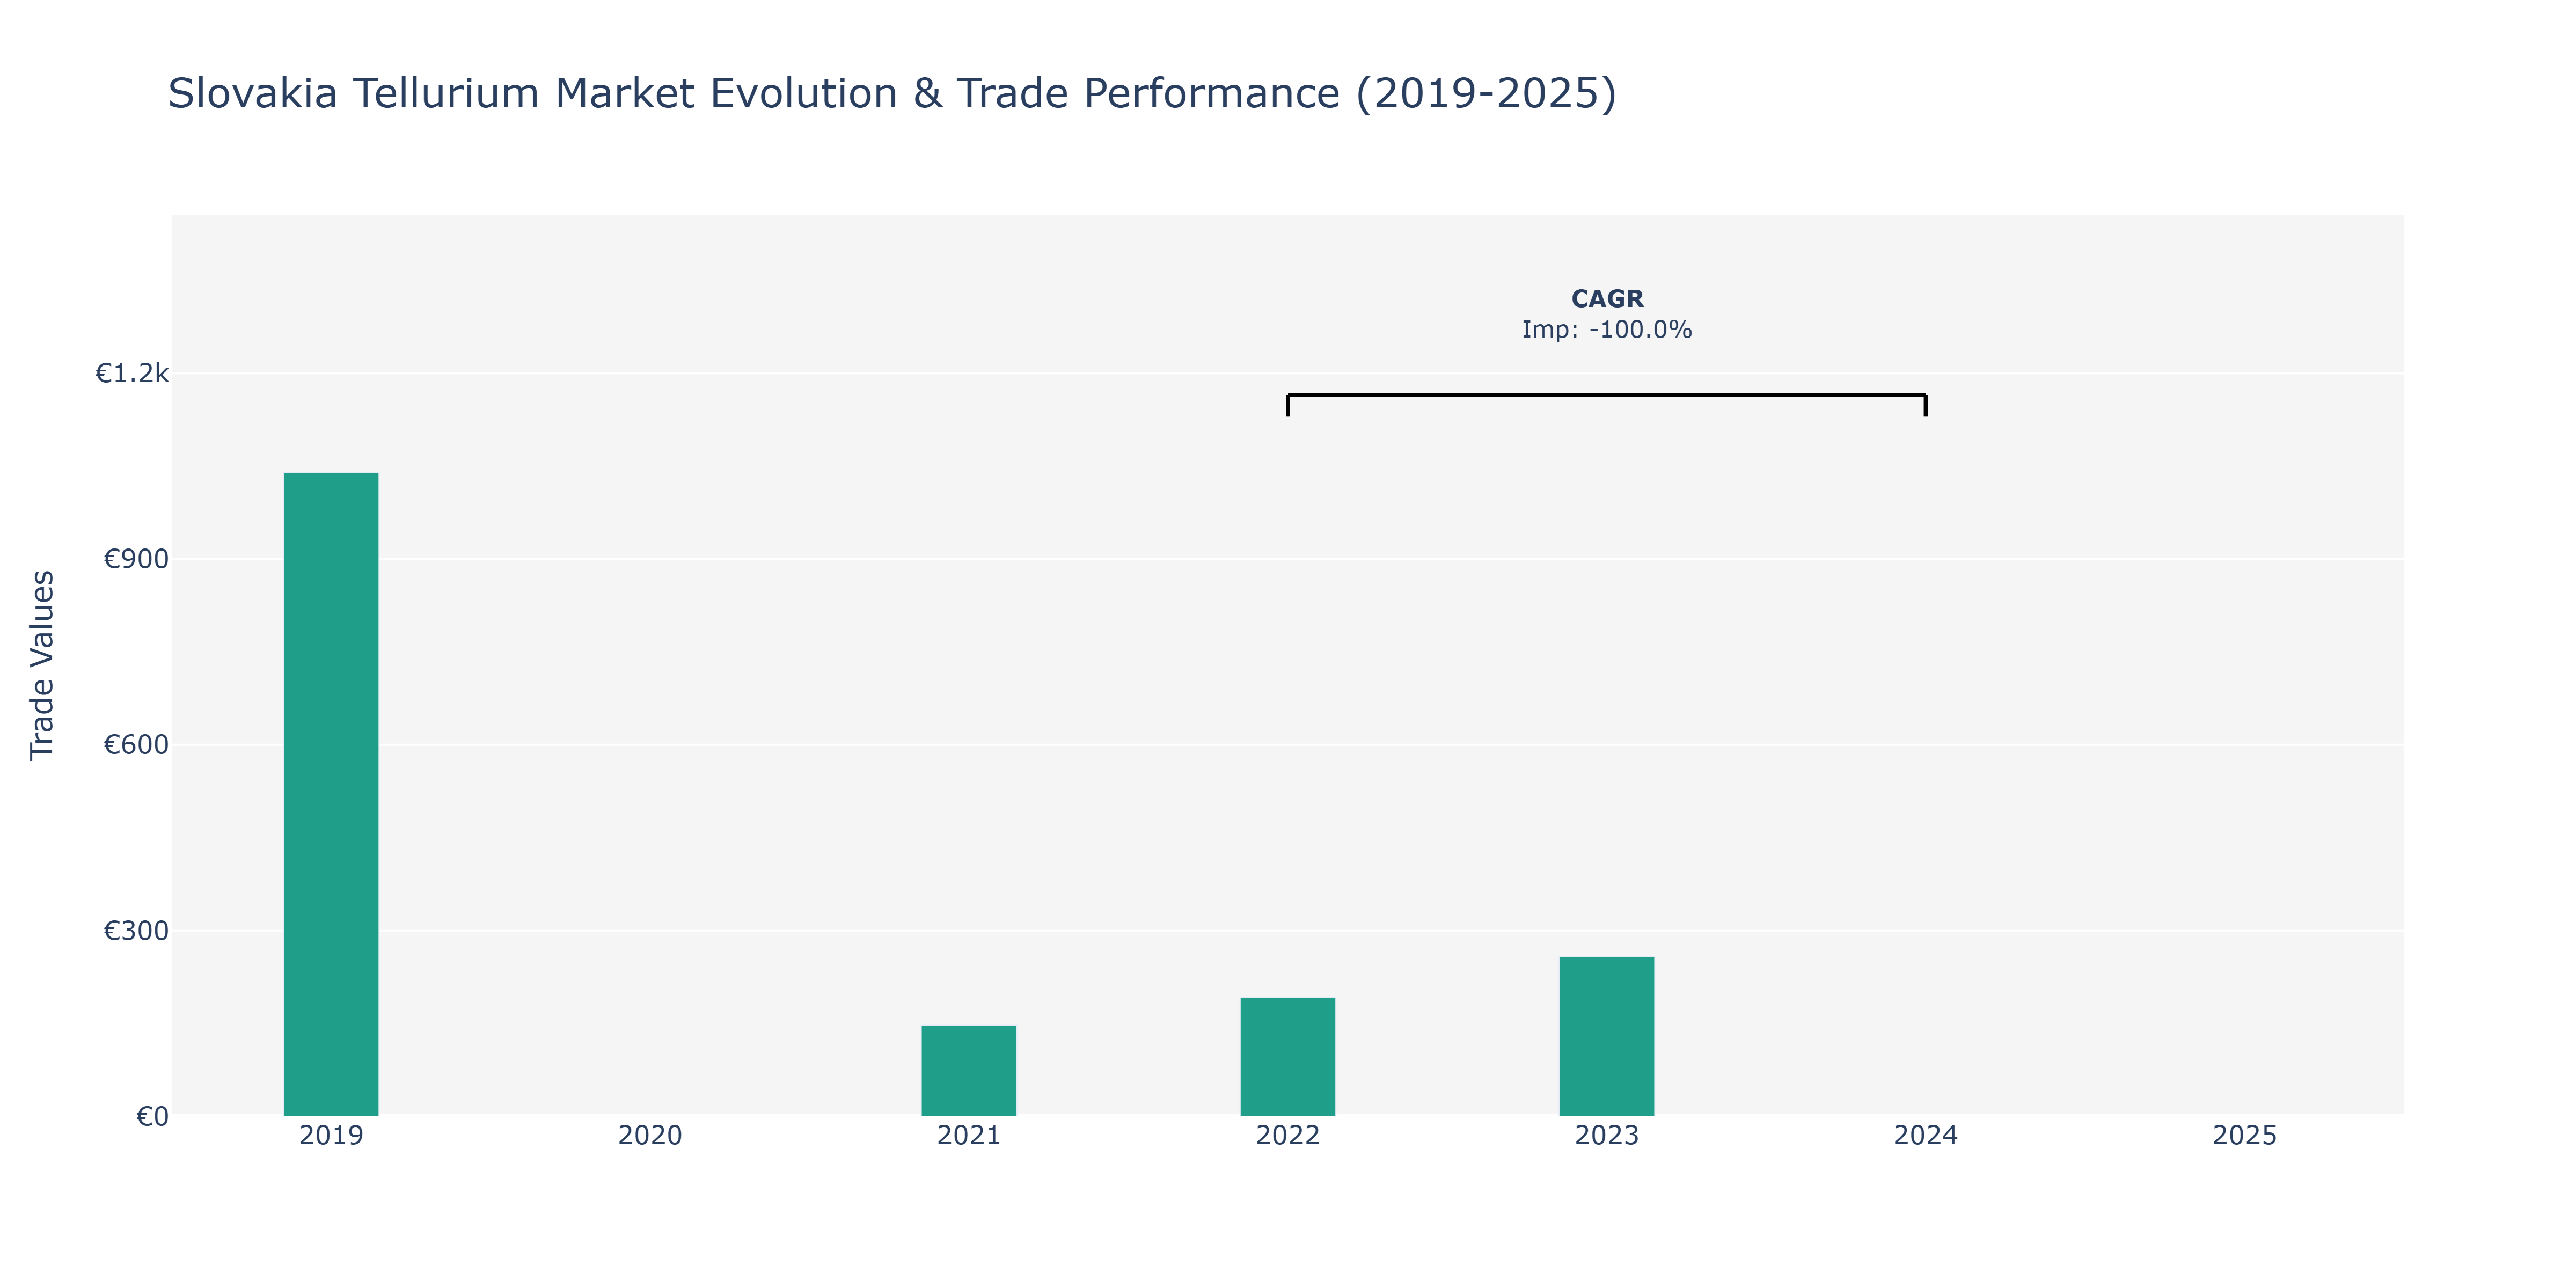Click the €300 y-axis tick label
This screenshot has height=1288, width=2576.
pyautogui.click(x=136, y=931)
